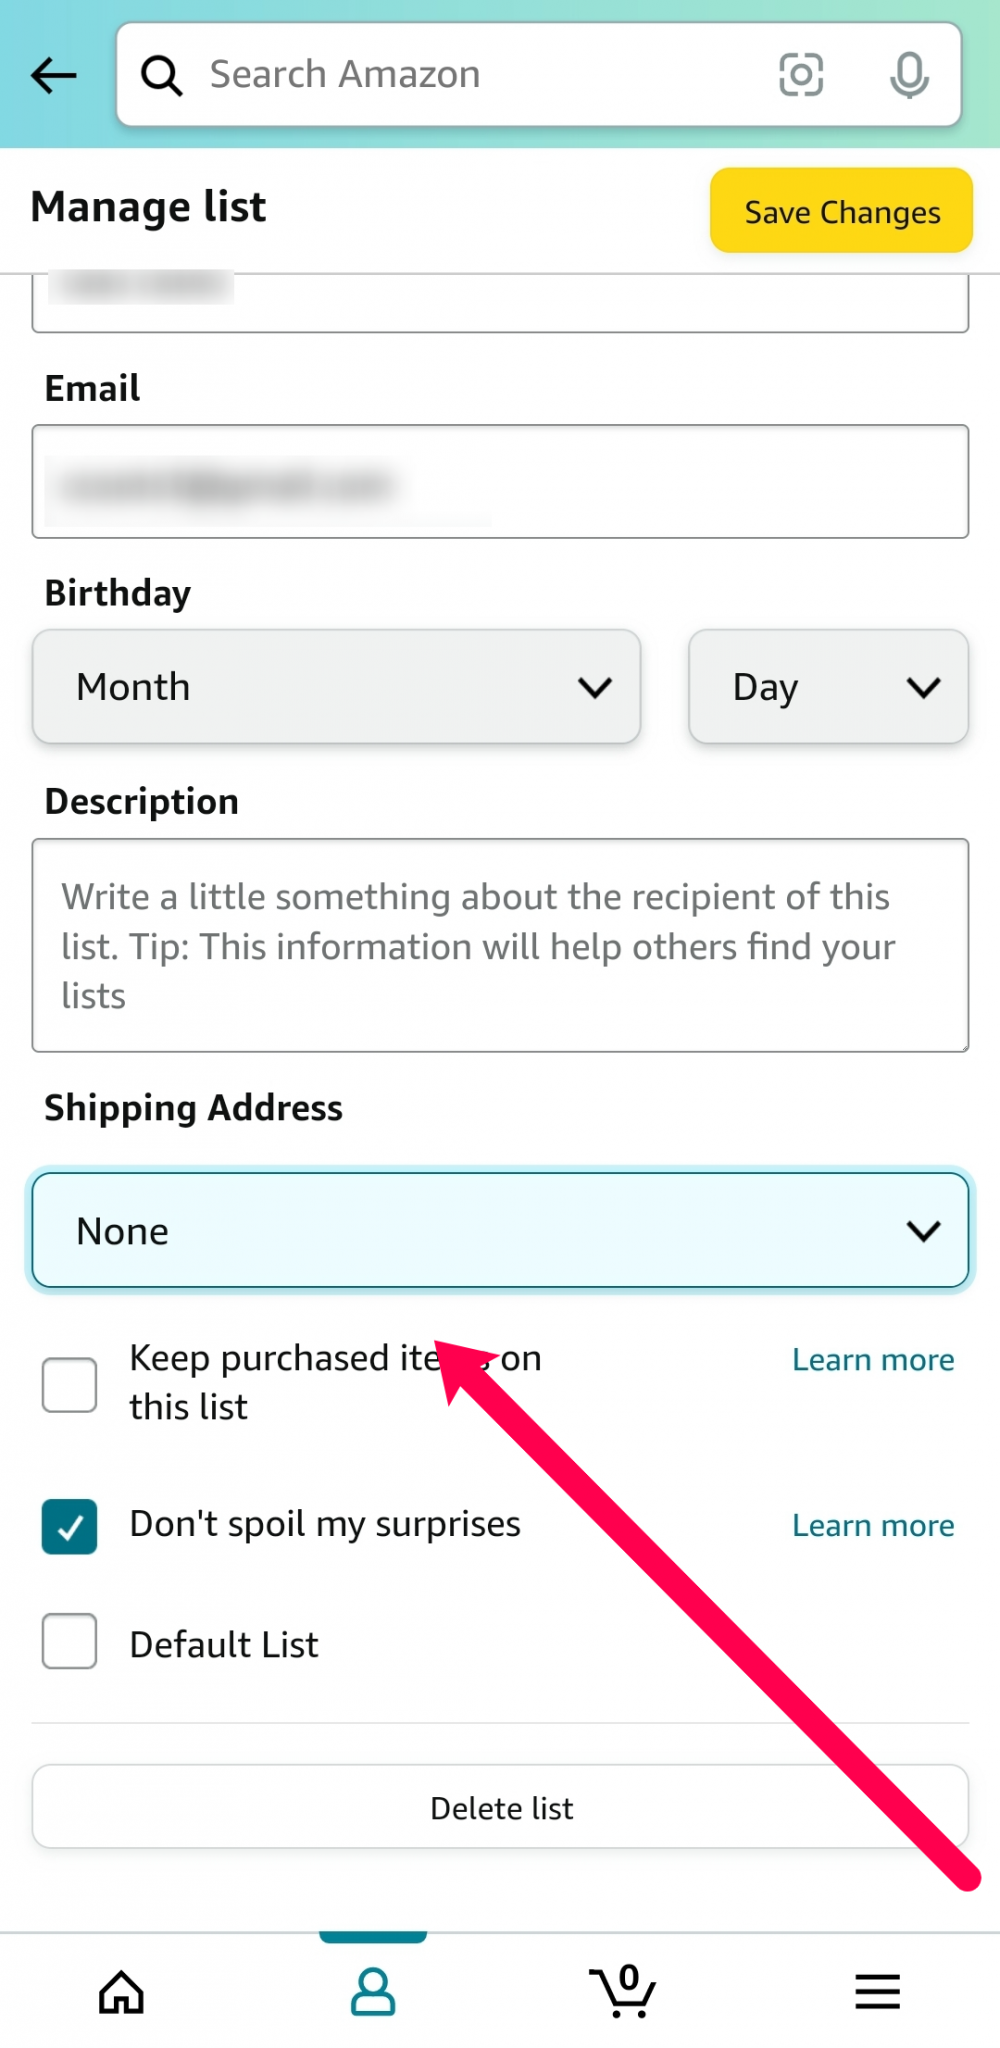The image size is (1000, 2048).
Task: Check Keep purchased items on this list
Action: click(x=68, y=1383)
